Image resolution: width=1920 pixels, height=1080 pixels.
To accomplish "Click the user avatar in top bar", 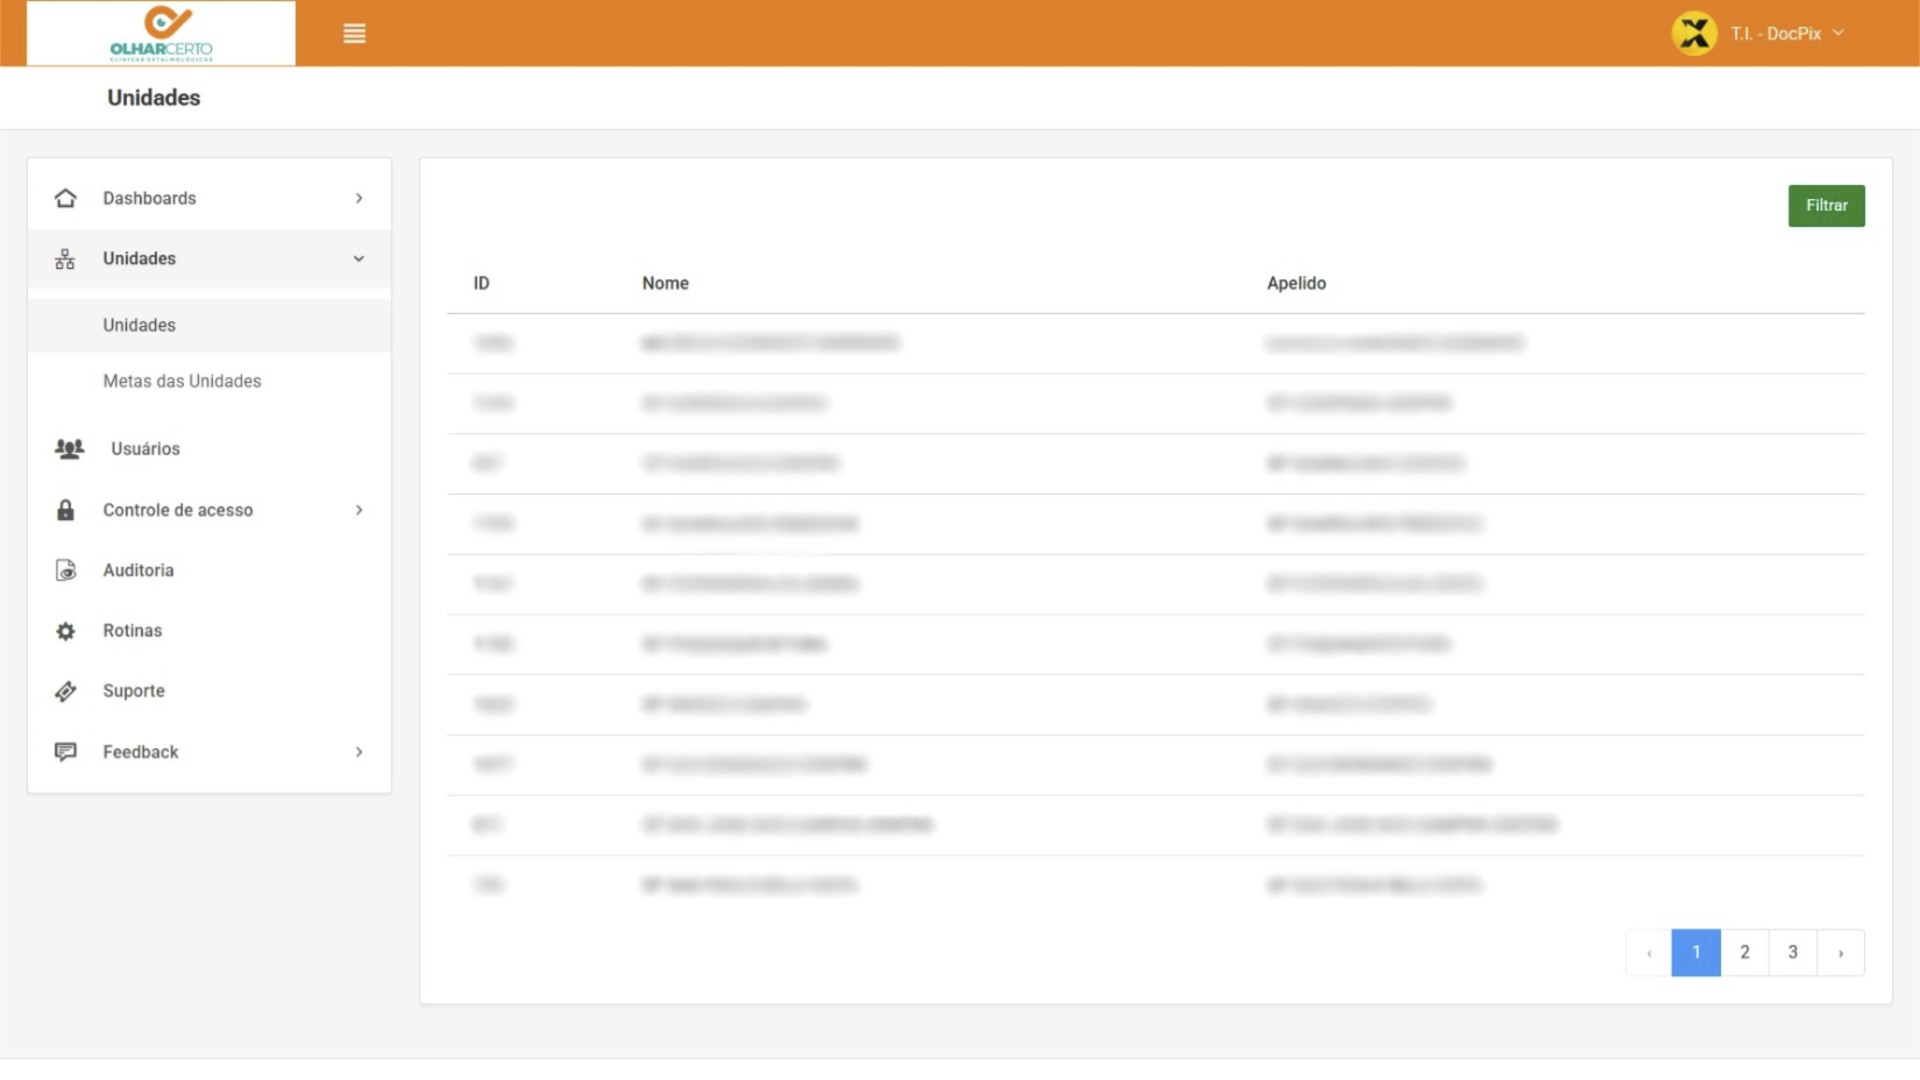I will click(1694, 33).
